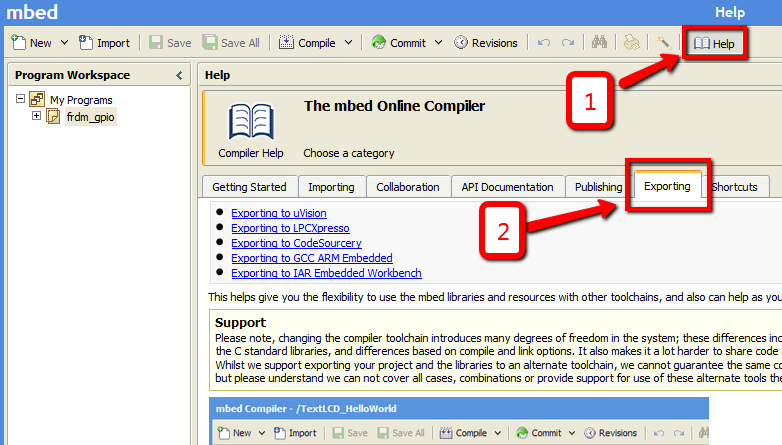This screenshot has width=782, height=445.
Task: Collapse the My Programs tree node
Action: (x=20, y=99)
